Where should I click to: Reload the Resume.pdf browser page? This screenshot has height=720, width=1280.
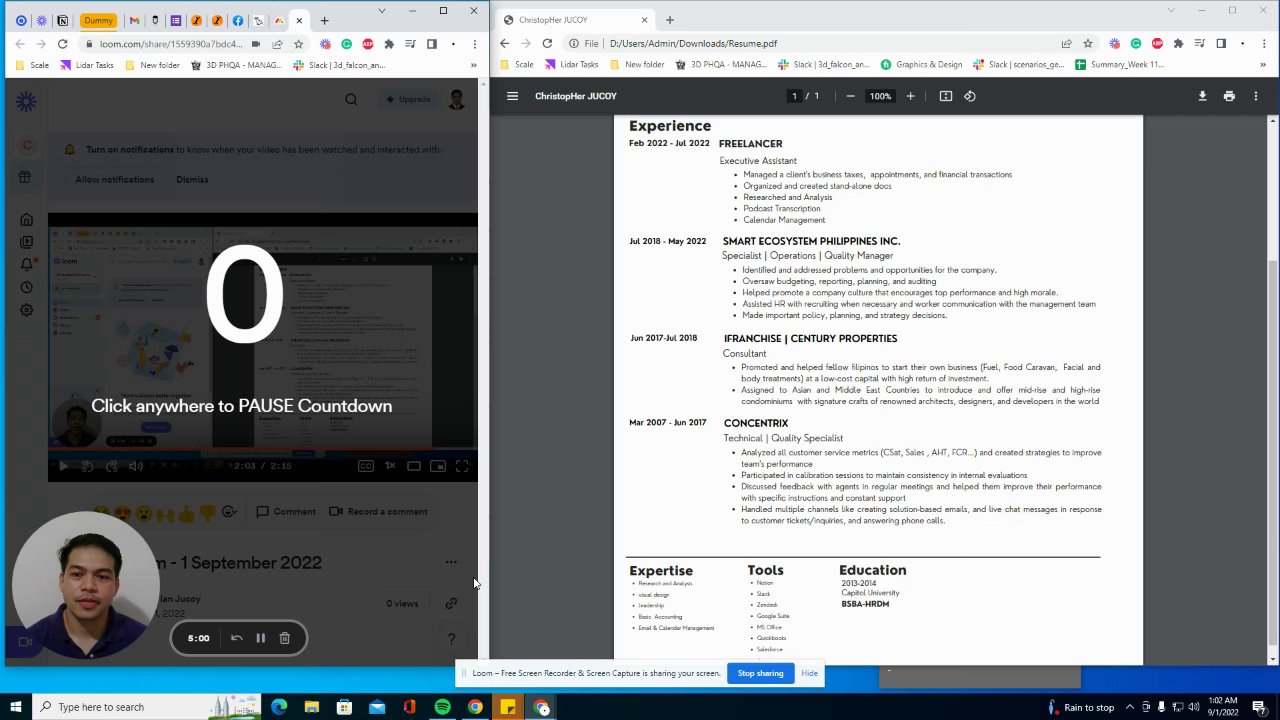547,43
